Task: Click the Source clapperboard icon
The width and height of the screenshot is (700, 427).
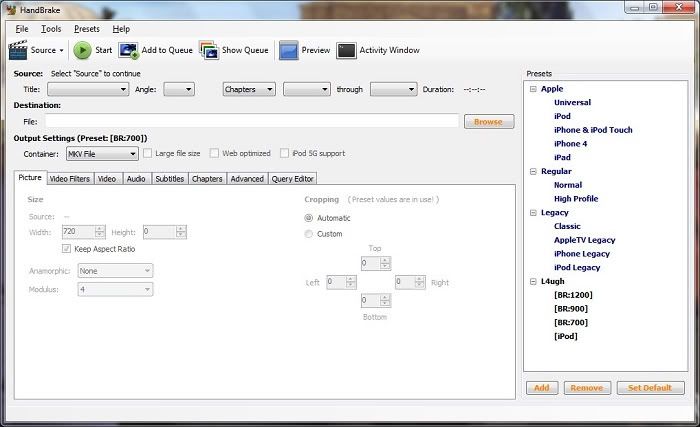Action: click(18, 50)
